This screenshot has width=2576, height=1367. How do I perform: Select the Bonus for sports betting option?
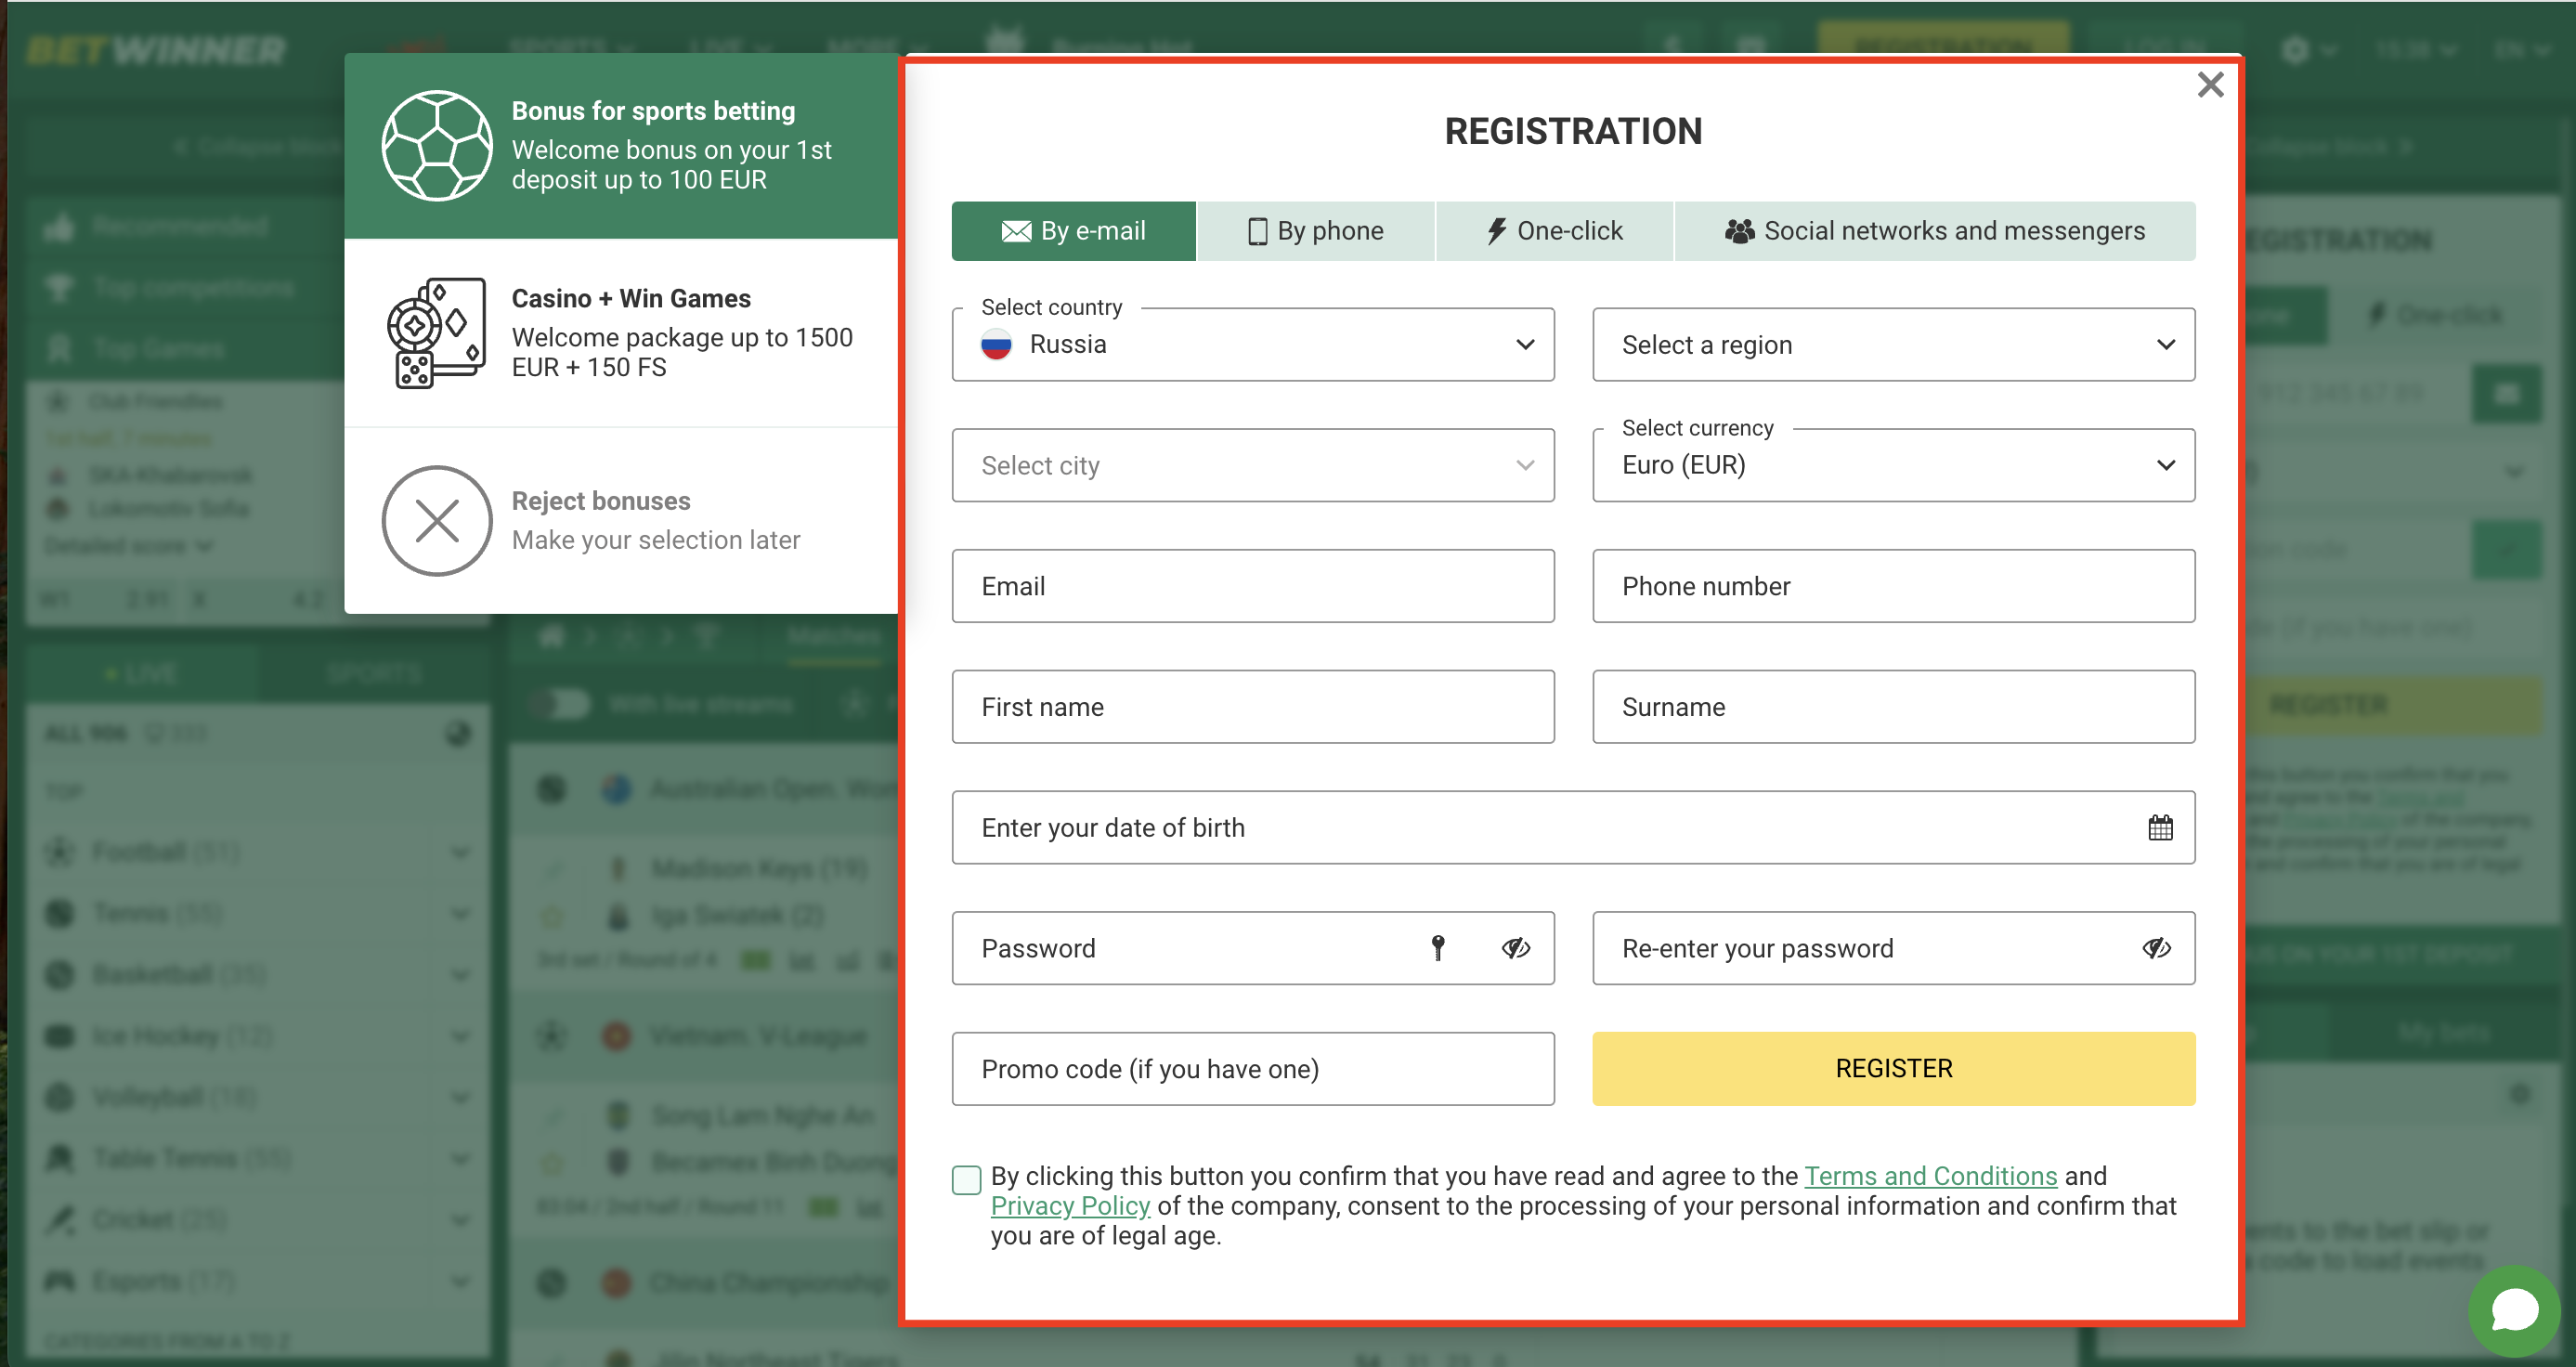[x=621, y=146]
